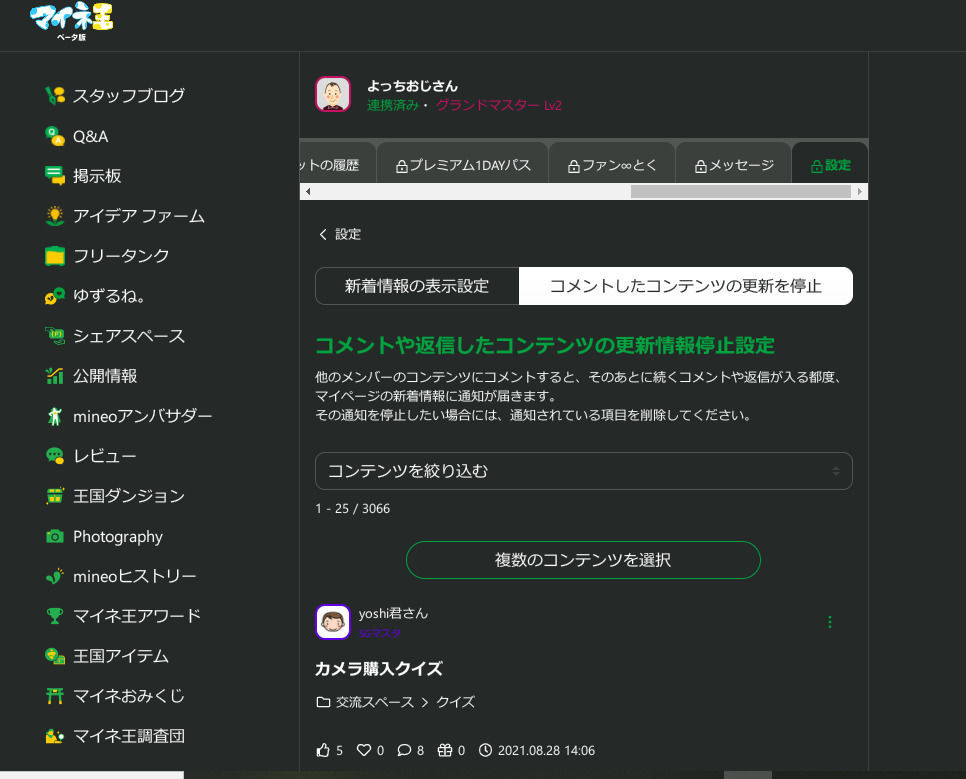Screen dimensions: 966x779
Task: Click the Photography camera icon
Action: (x=55, y=537)
